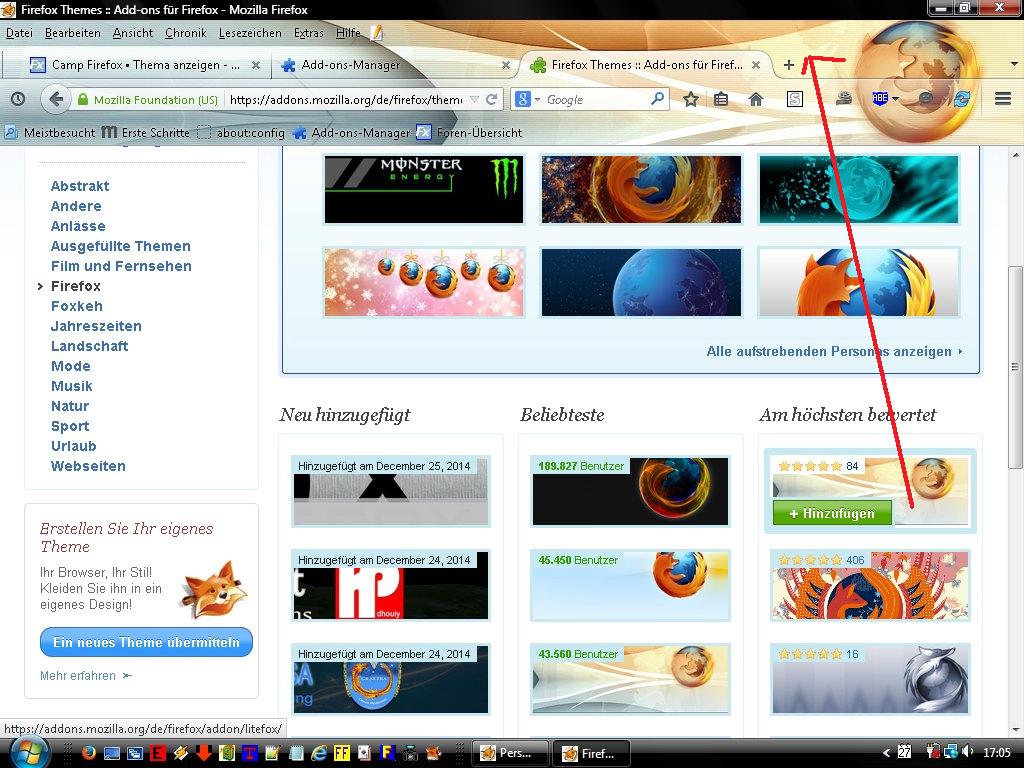Open the Chronik menu
Screen dimensions: 1024x768
coord(185,33)
